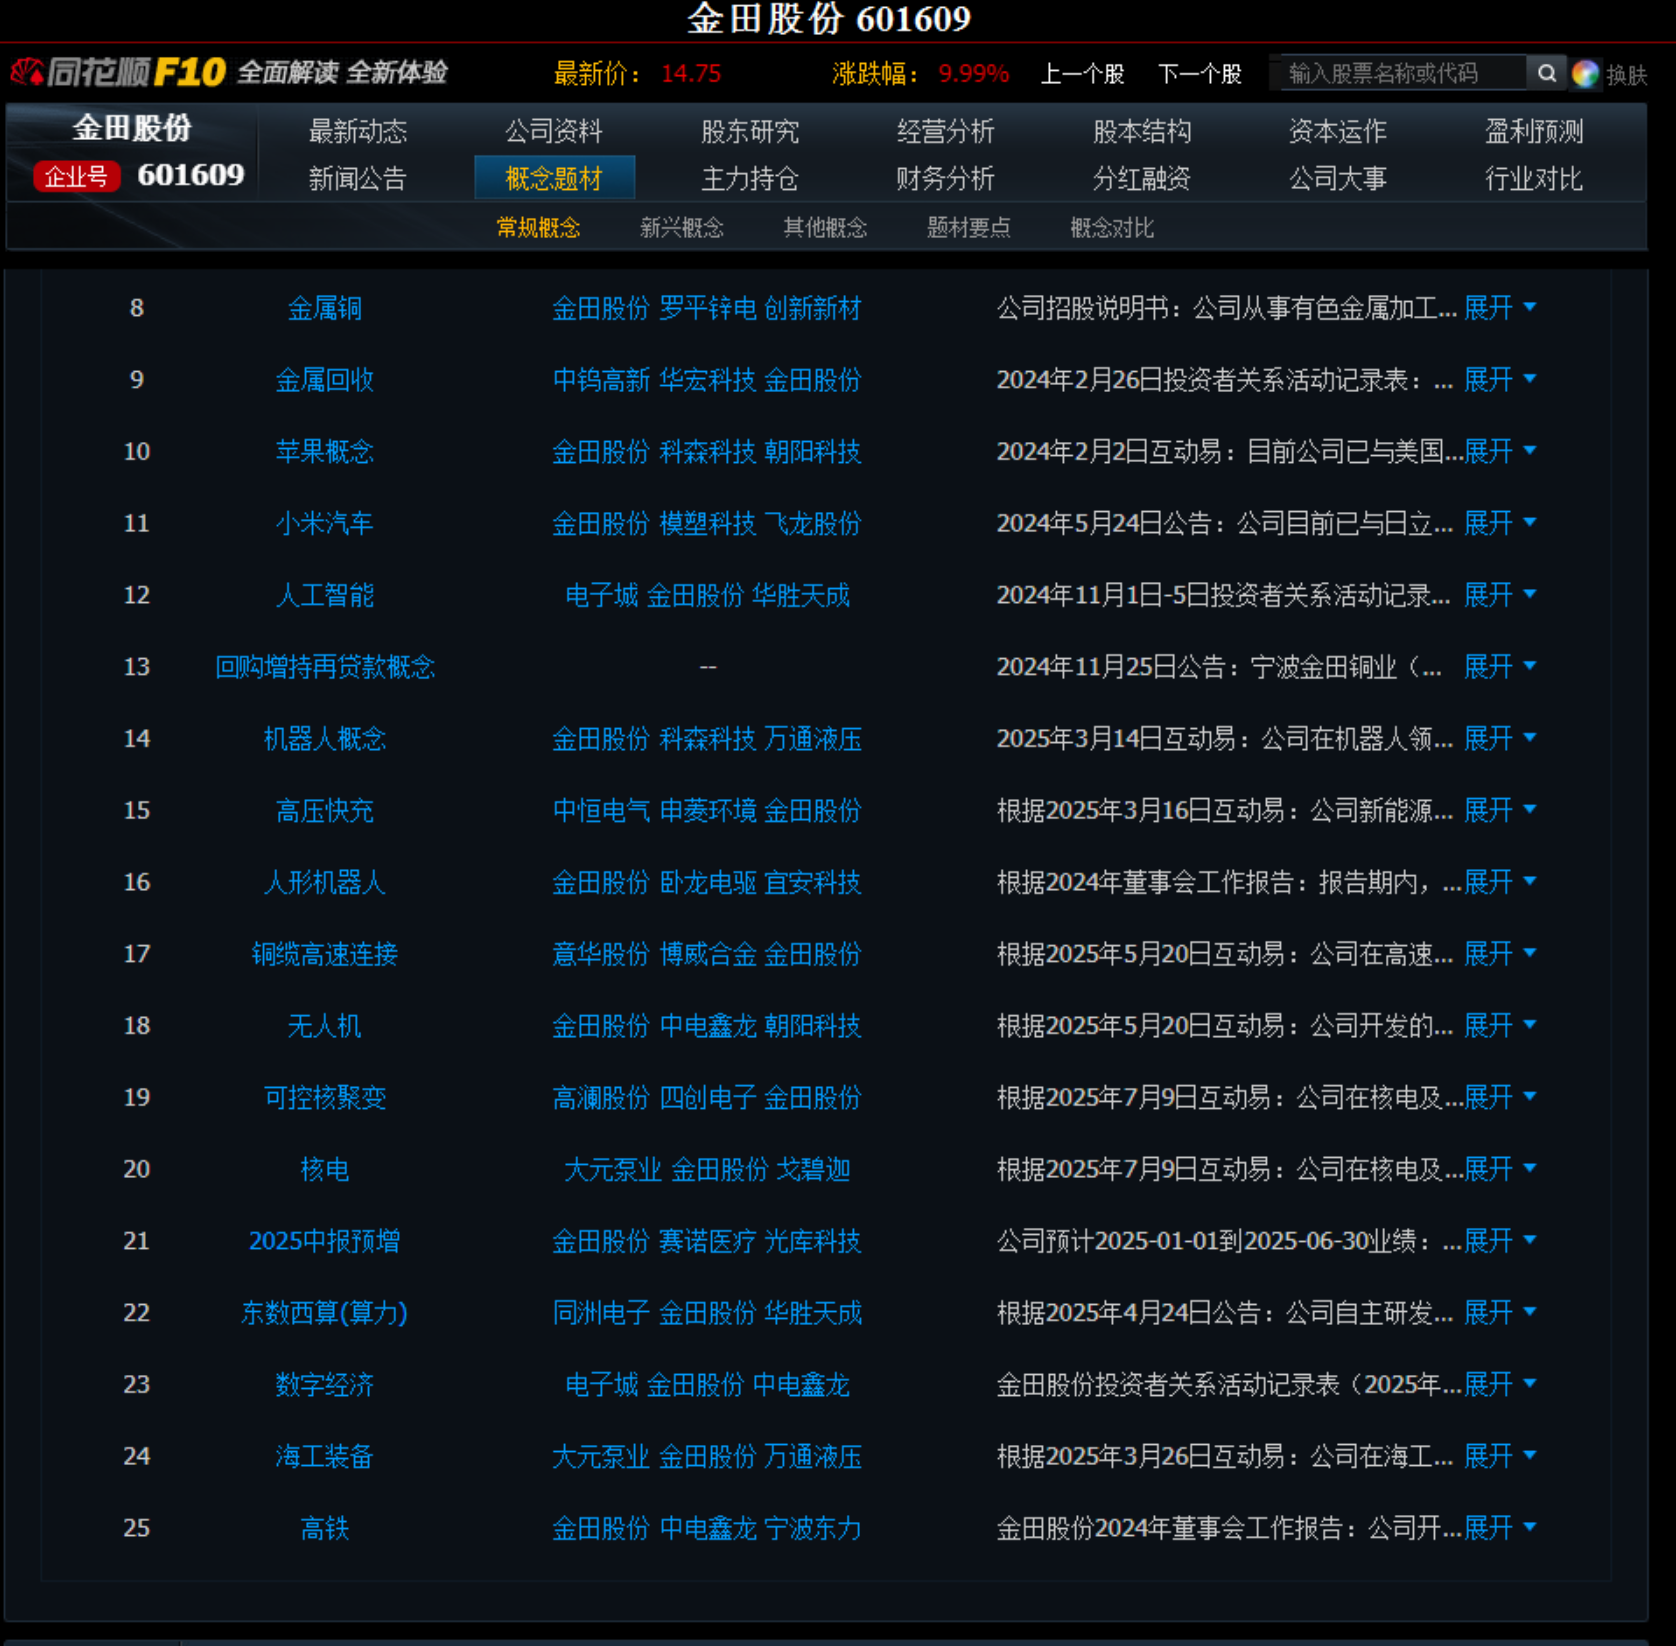This screenshot has width=1676, height=1646.
Task: Expand row 16 人形机器人 details
Action: tap(1499, 882)
